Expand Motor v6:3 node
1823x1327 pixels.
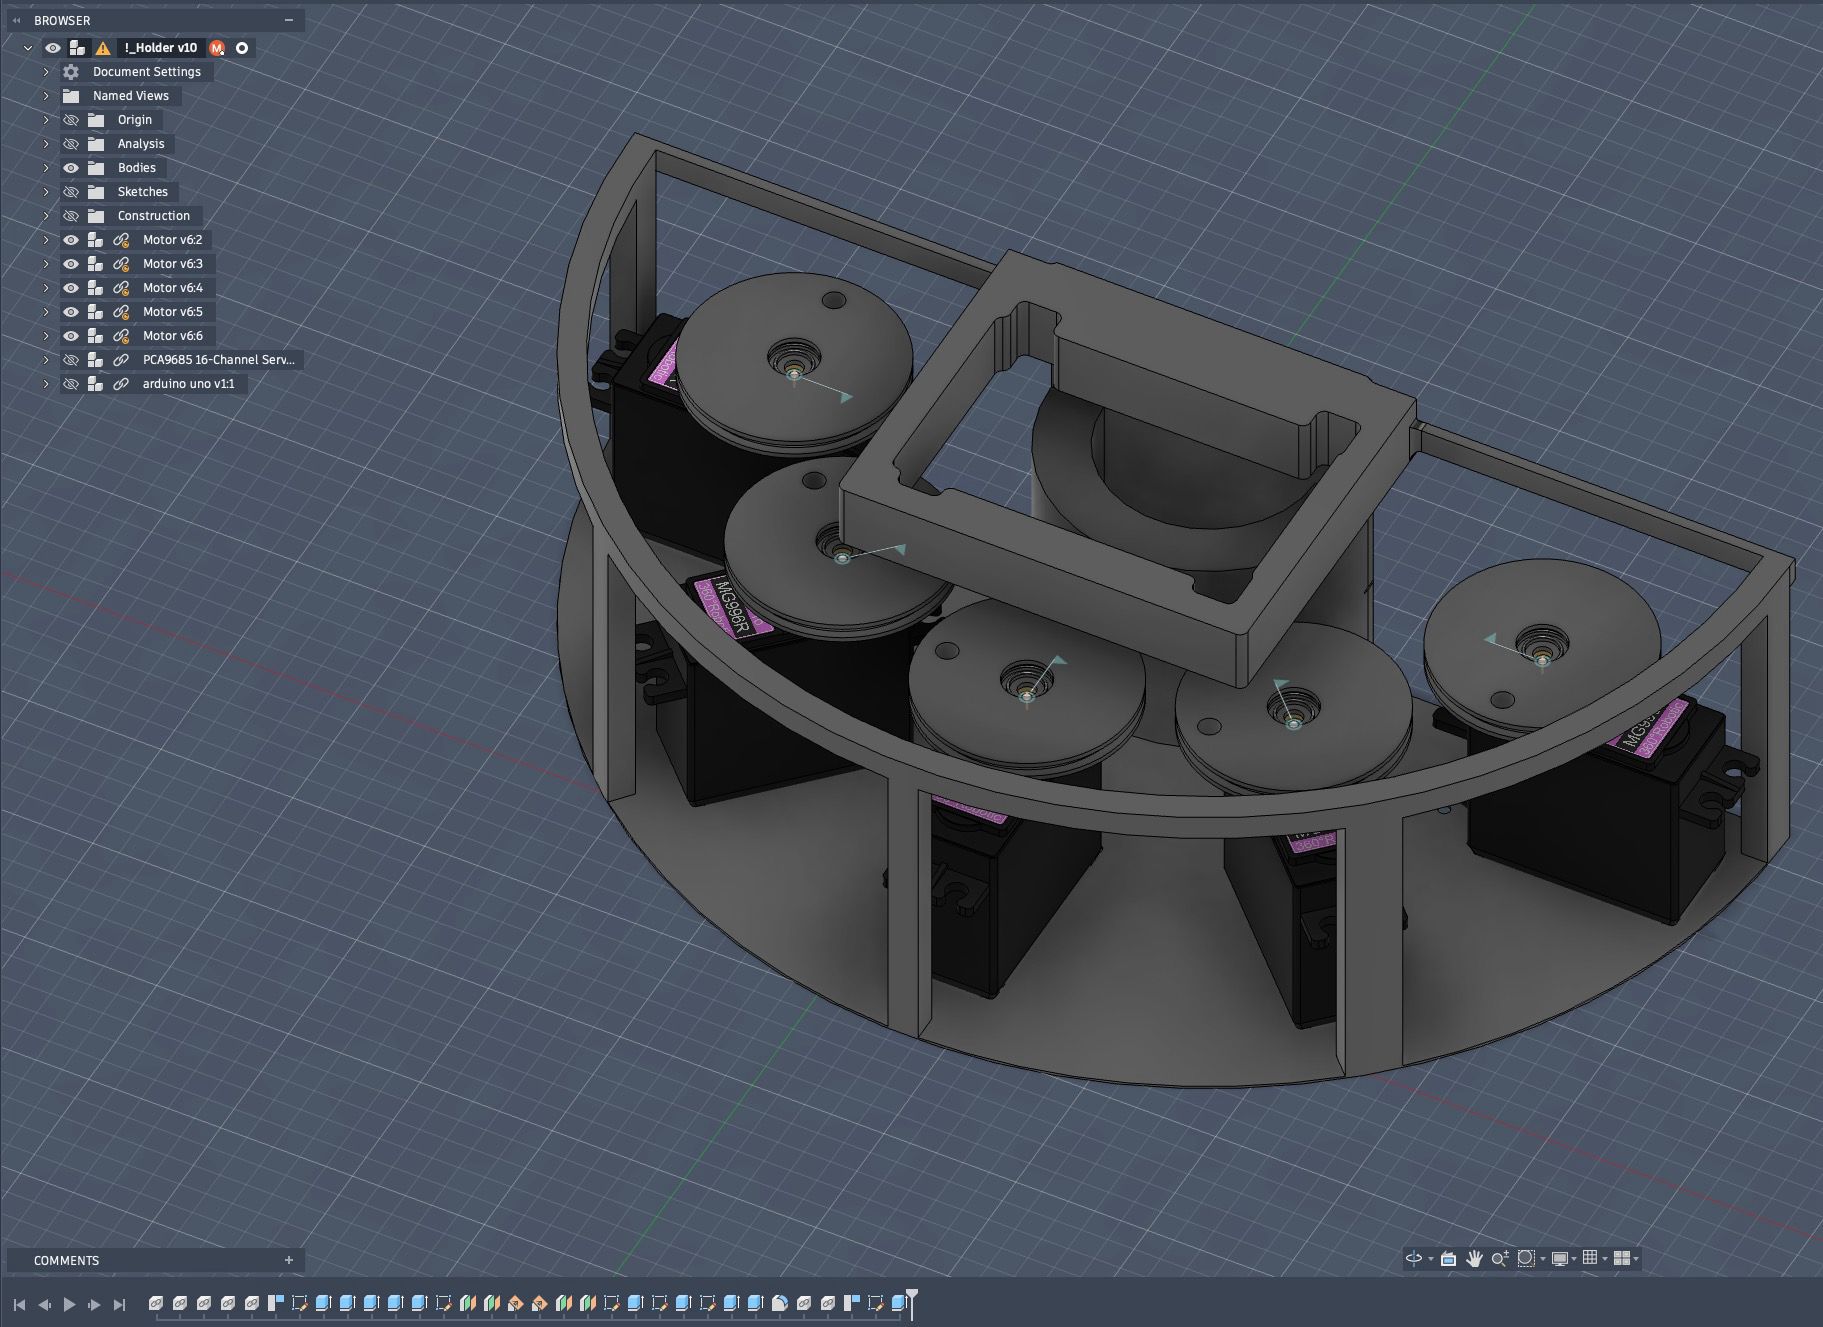46,264
